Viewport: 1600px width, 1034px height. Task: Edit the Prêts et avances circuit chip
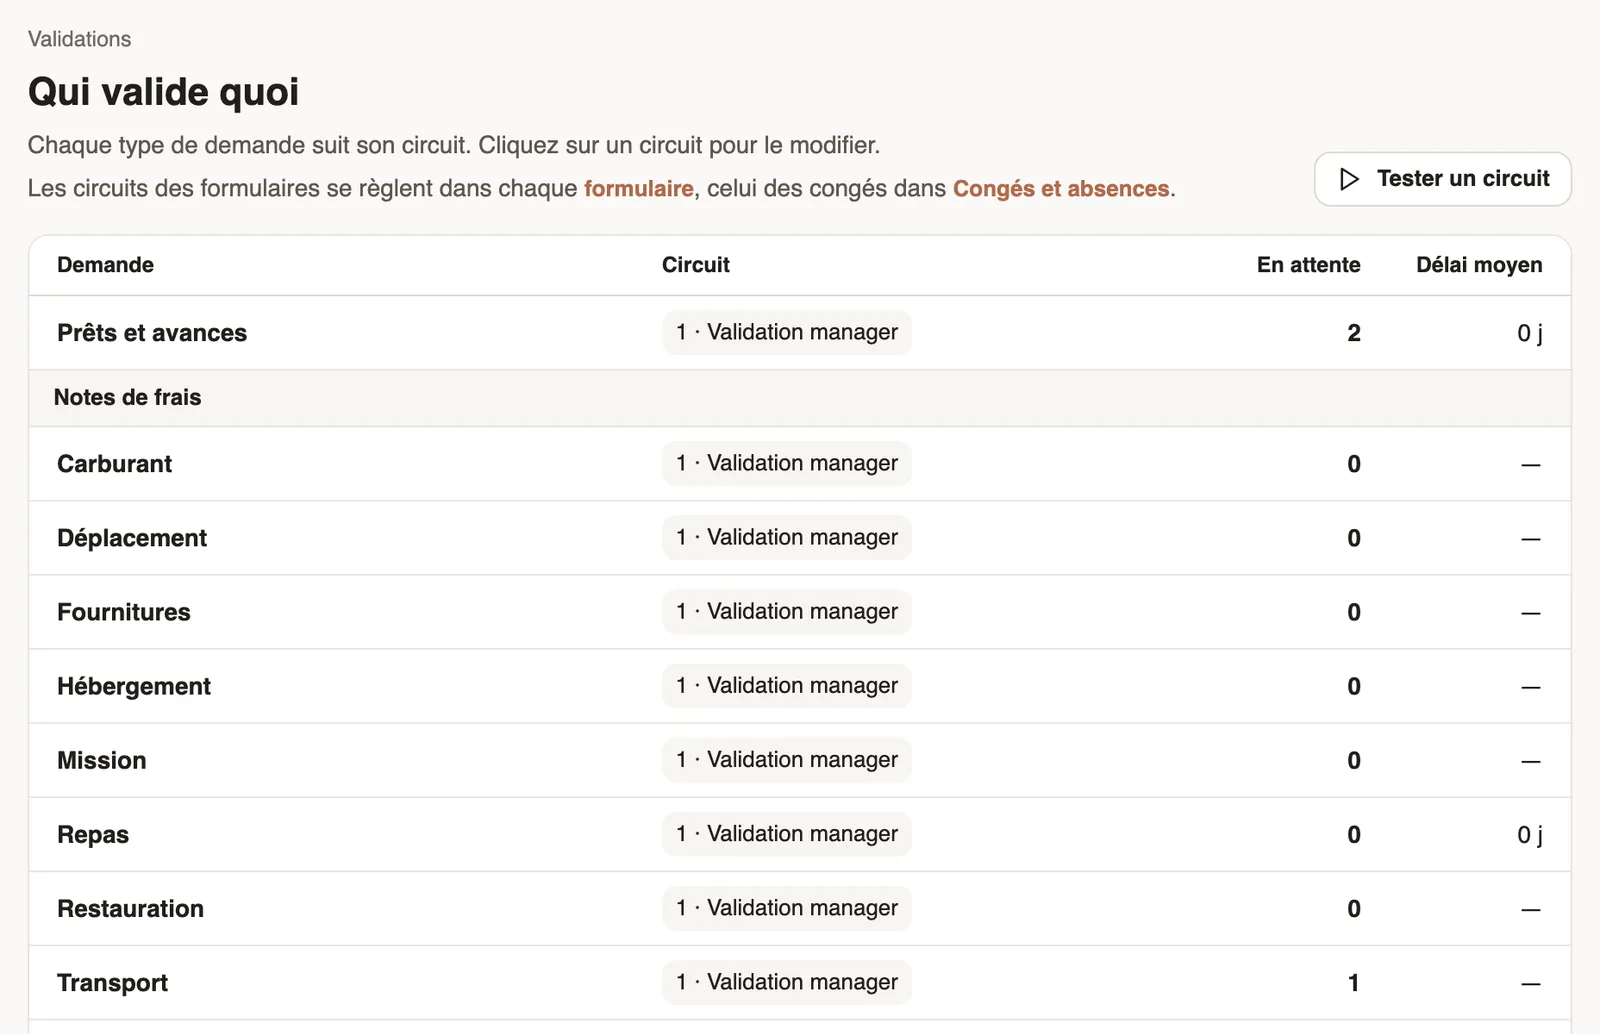pos(787,332)
